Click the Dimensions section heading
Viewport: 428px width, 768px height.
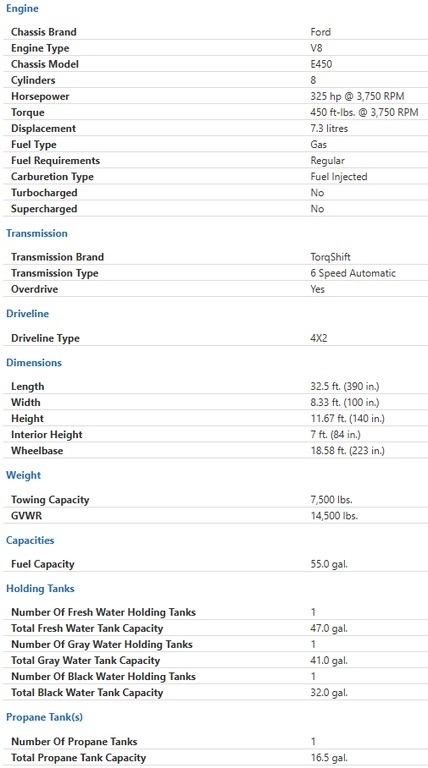pos(34,362)
